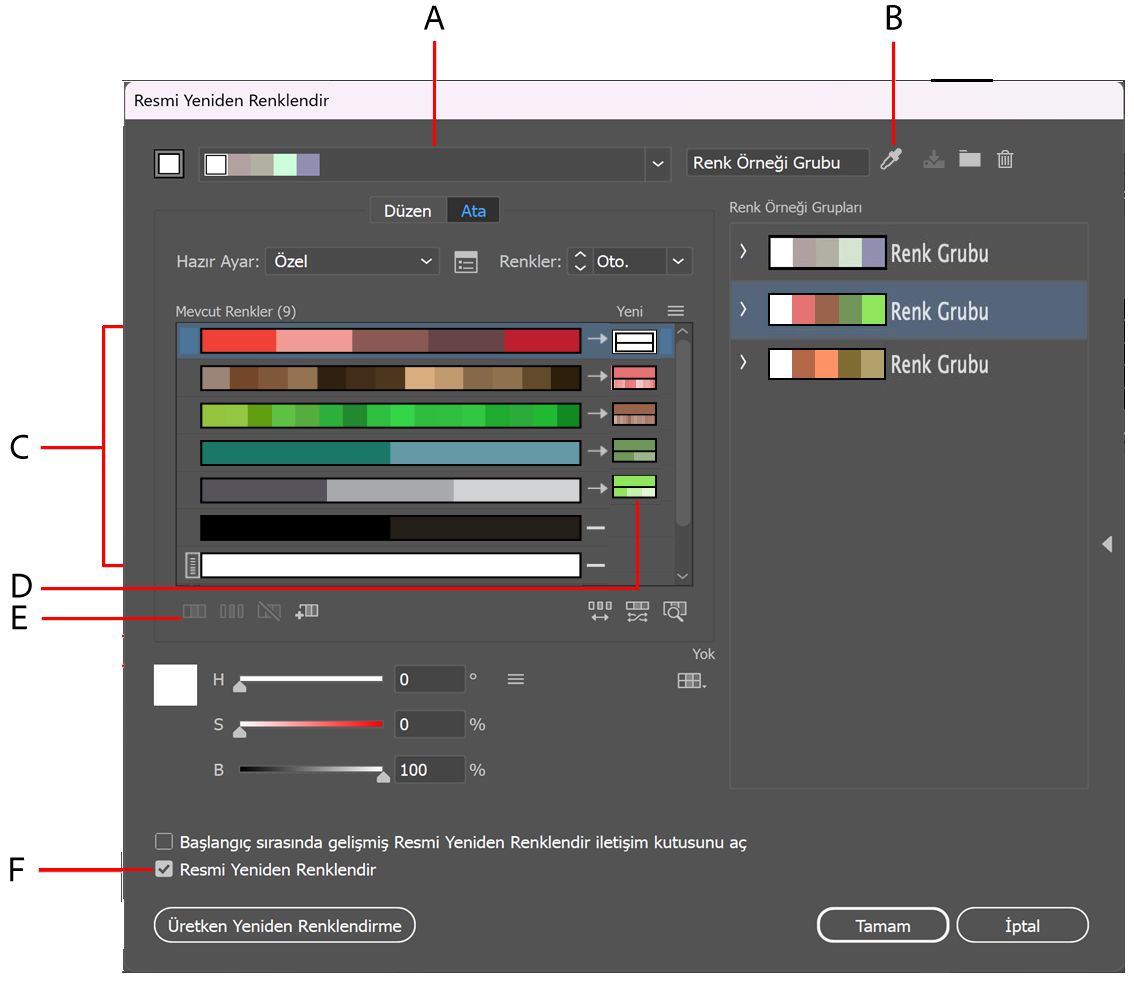The image size is (1134, 985).
Task: Toggle the arrow of the teal color row
Action: (x=597, y=451)
